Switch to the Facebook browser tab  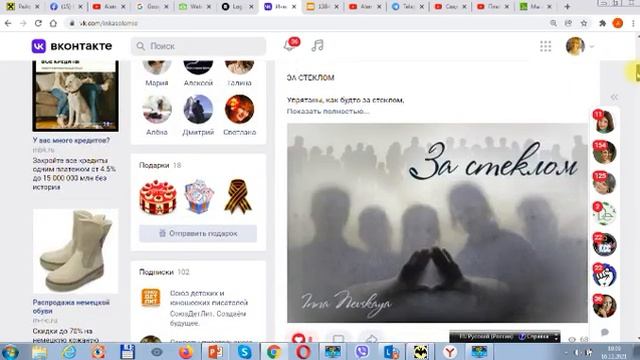tap(65, 7)
